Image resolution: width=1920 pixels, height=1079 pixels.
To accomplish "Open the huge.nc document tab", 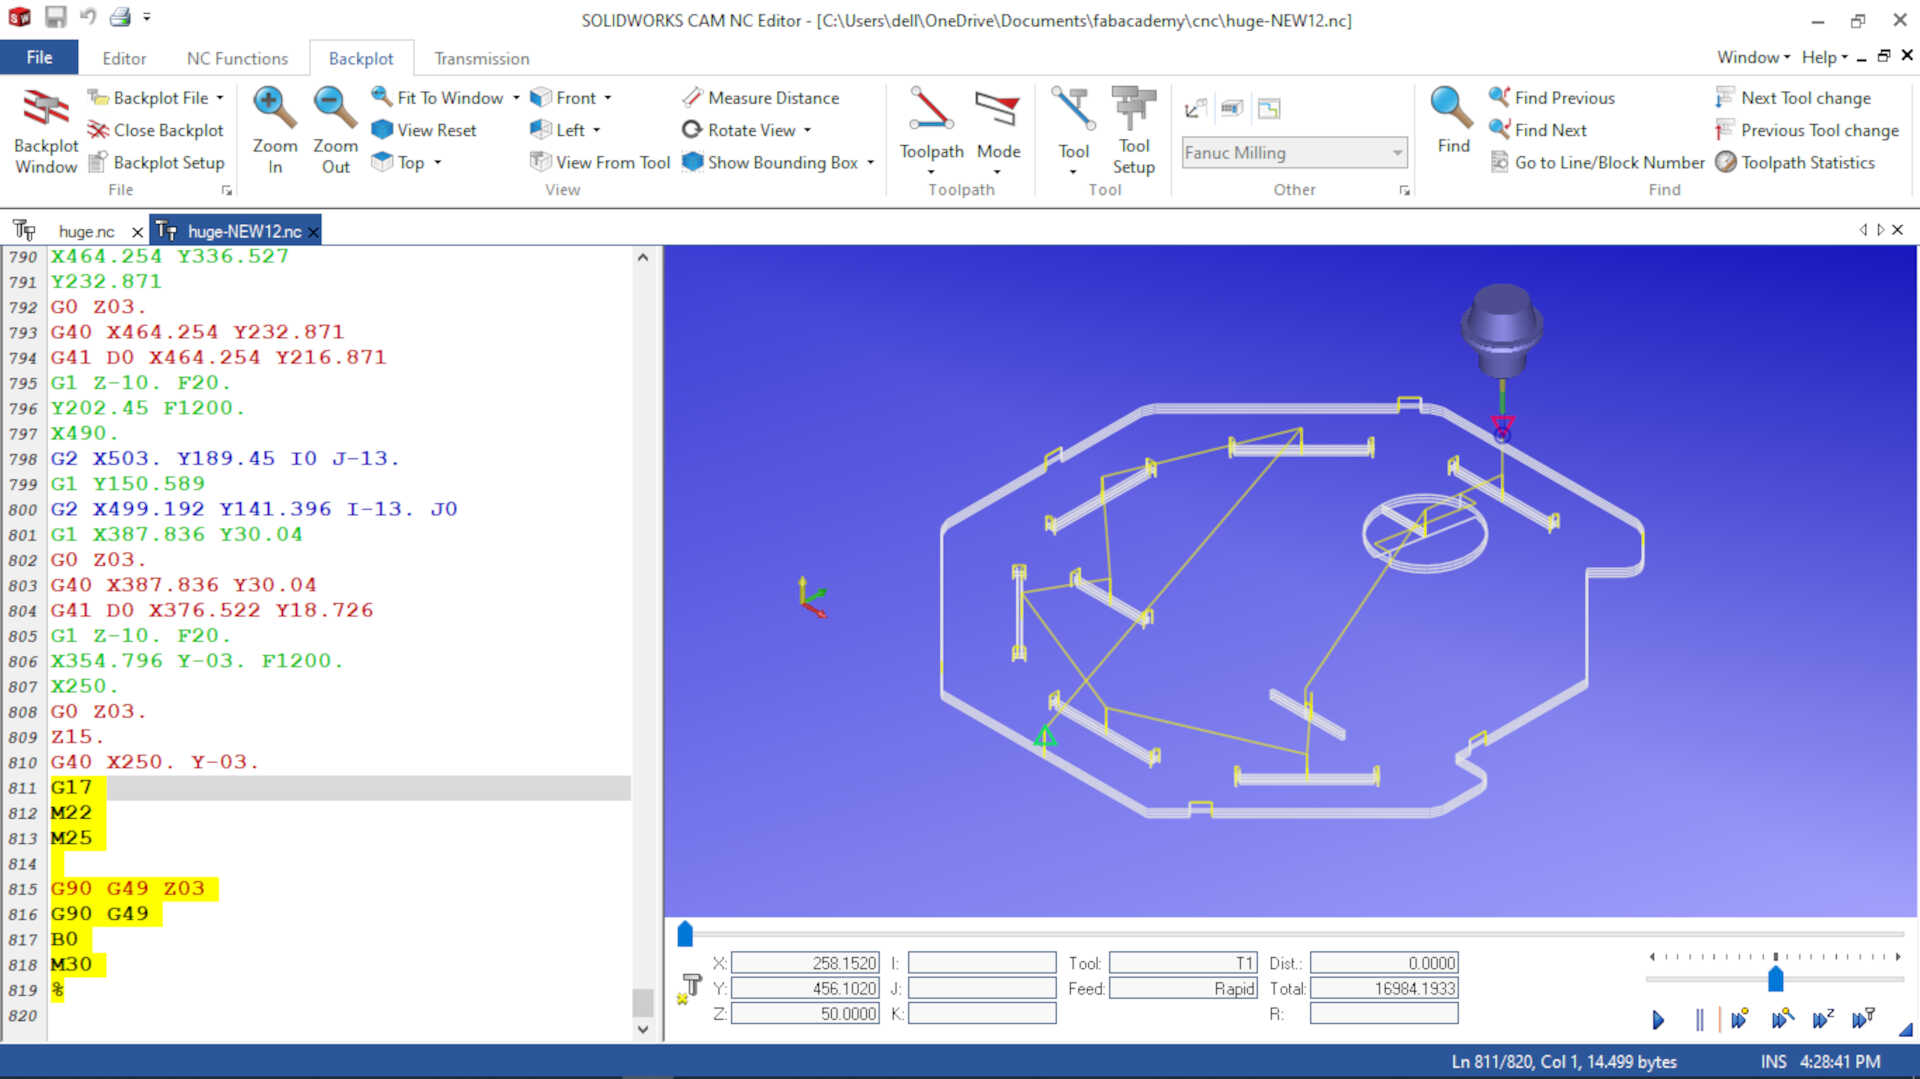I will tap(86, 230).
